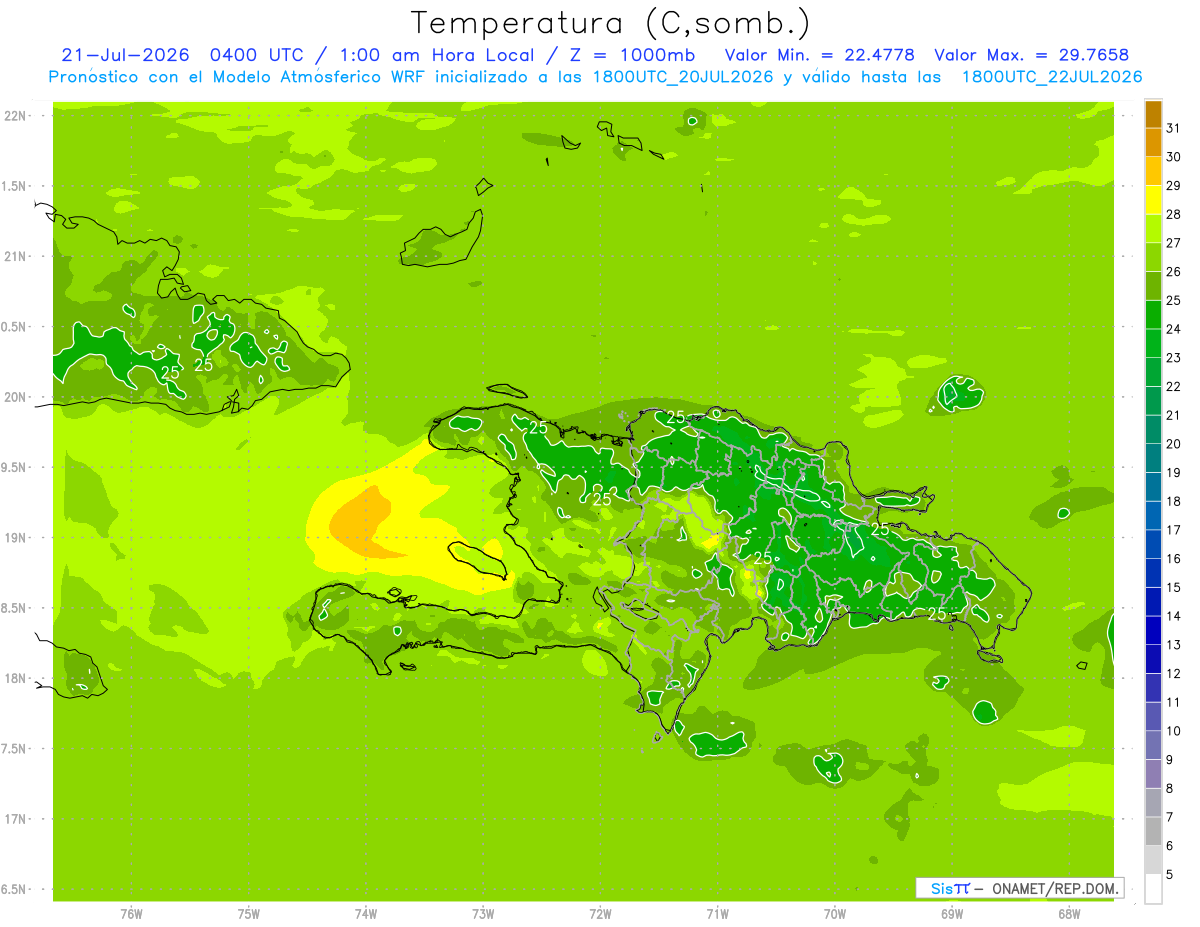
Task: Click the legend value 26
Action: click(1174, 271)
